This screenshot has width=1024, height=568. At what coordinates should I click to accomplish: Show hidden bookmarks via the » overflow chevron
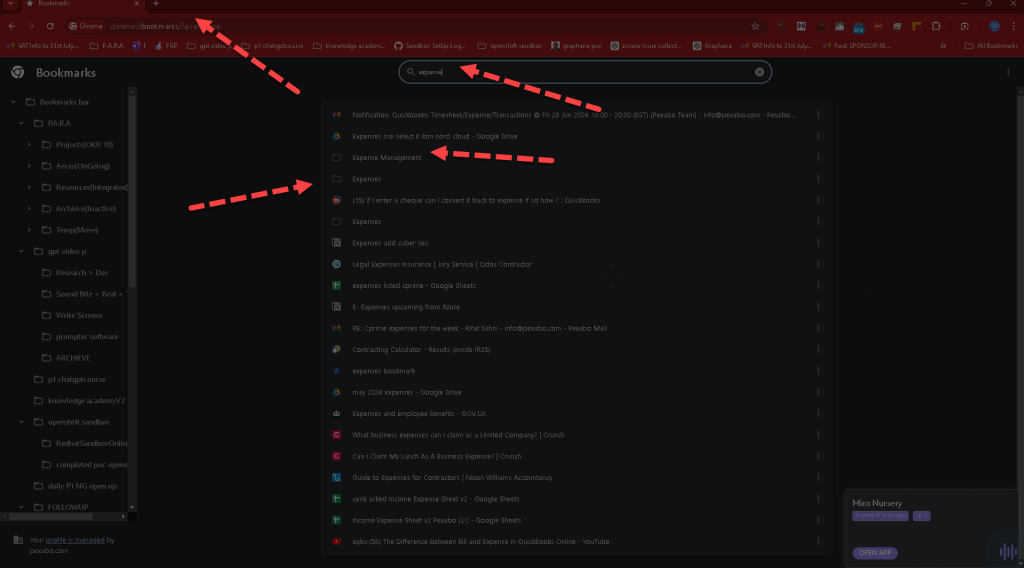click(943, 46)
